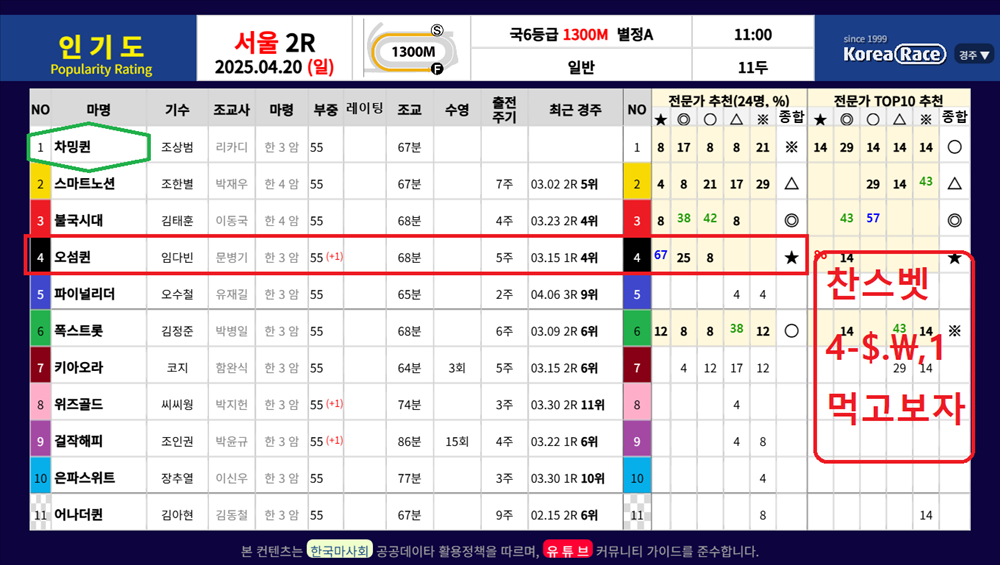Click the 최근 경주 column header
Viewport: 1000px width, 565px height.
pyautogui.click(x=575, y=110)
